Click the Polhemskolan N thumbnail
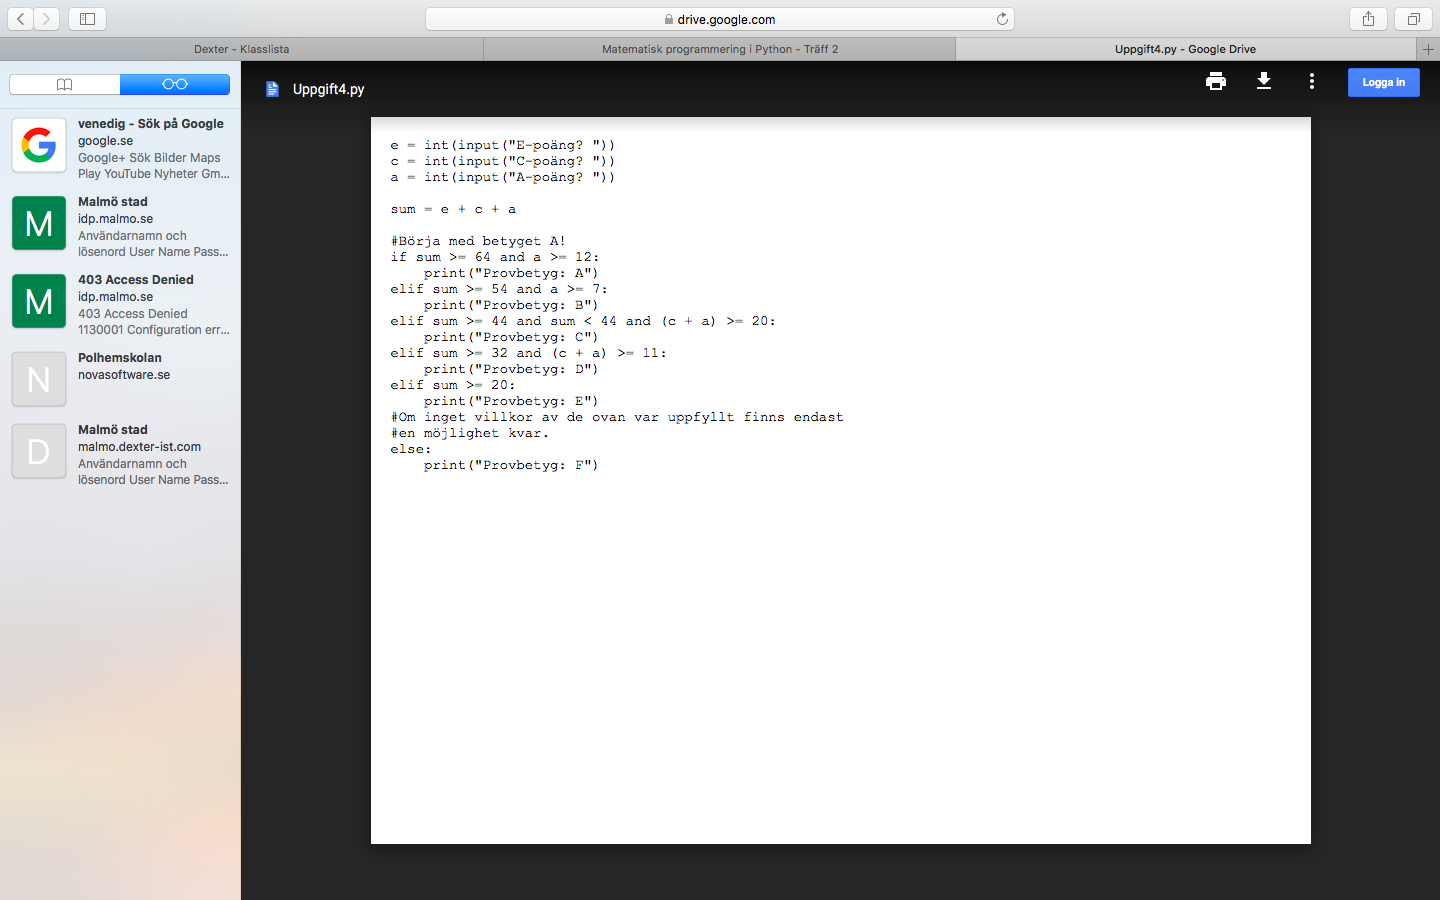 click(39, 379)
